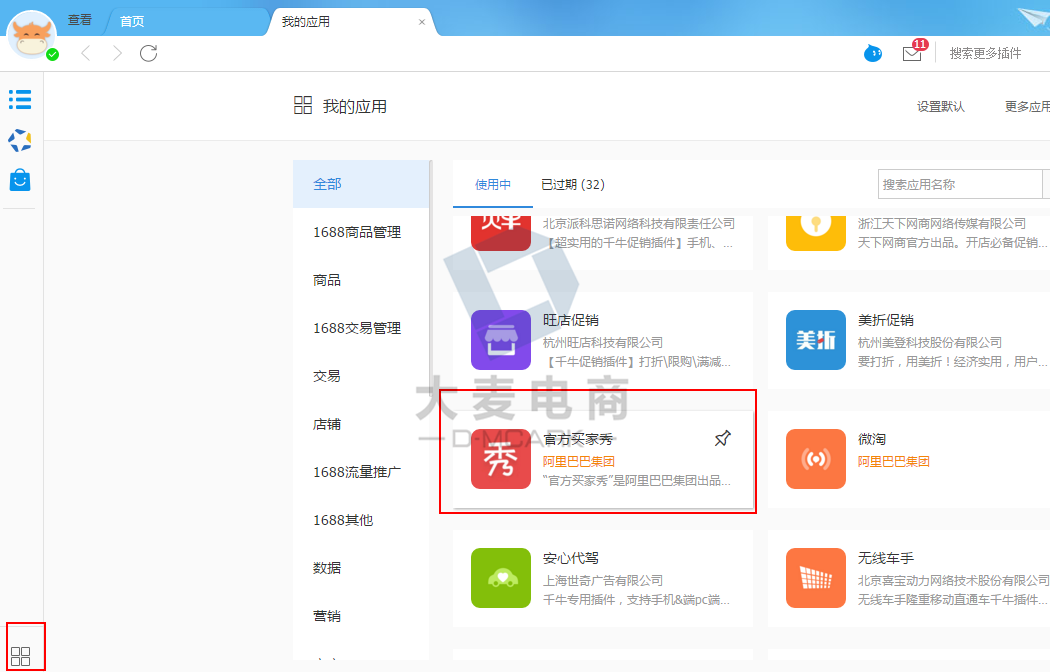This screenshot has height=672, width=1050.
Task: Focus the 搜索更多插件 search box
Action: pos(985,53)
